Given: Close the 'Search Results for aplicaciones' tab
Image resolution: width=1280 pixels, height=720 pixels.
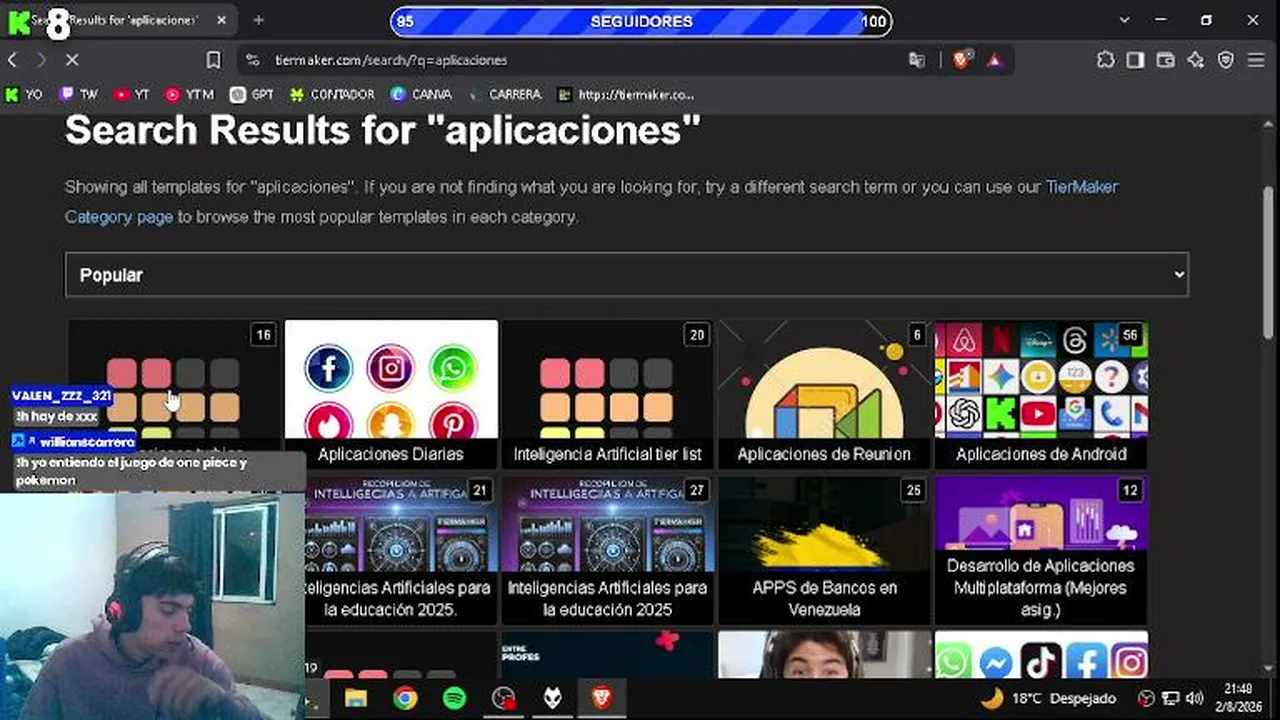Looking at the screenshot, I should (221, 20).
